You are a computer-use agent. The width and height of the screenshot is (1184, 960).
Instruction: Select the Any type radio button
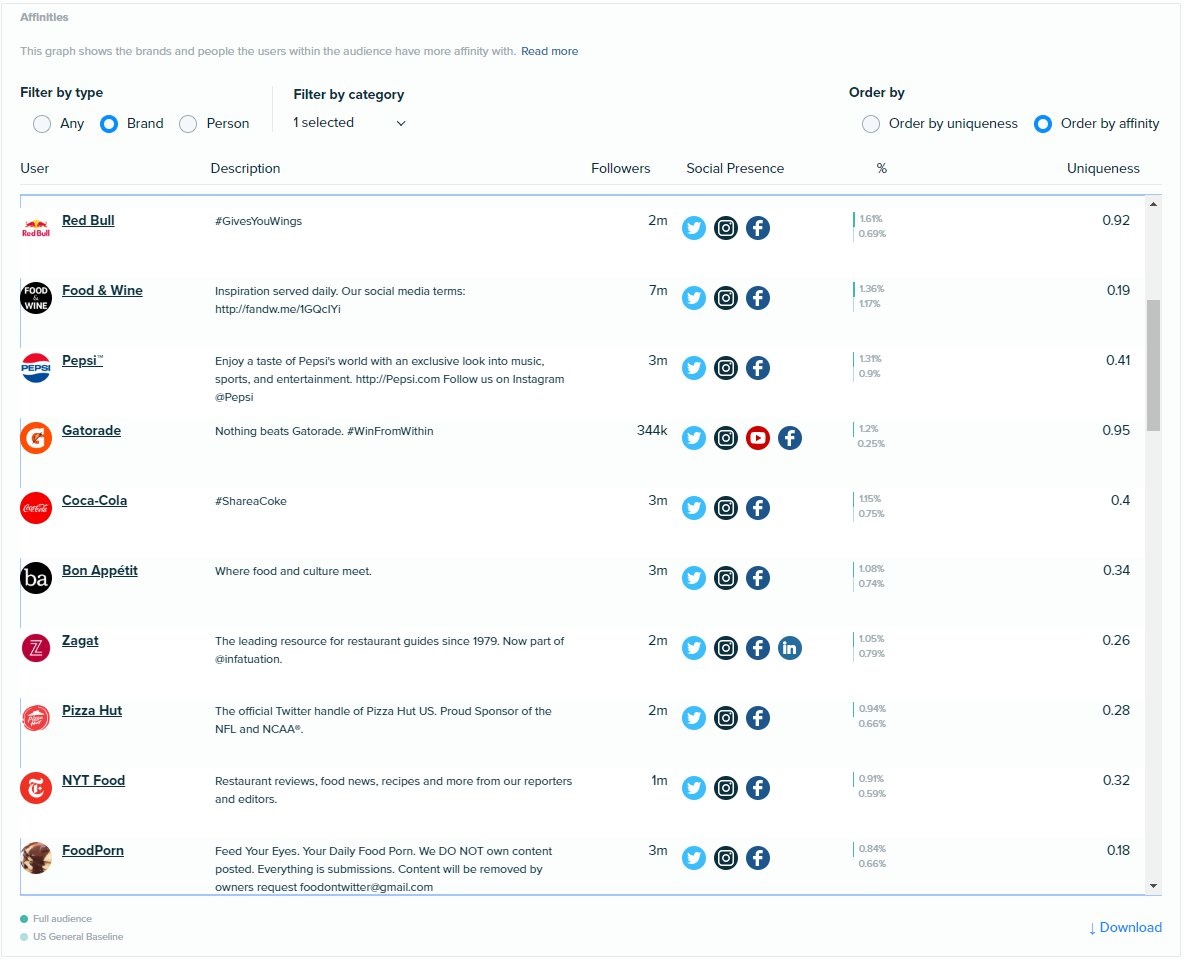pyautogui.click(x=42, y=124)
